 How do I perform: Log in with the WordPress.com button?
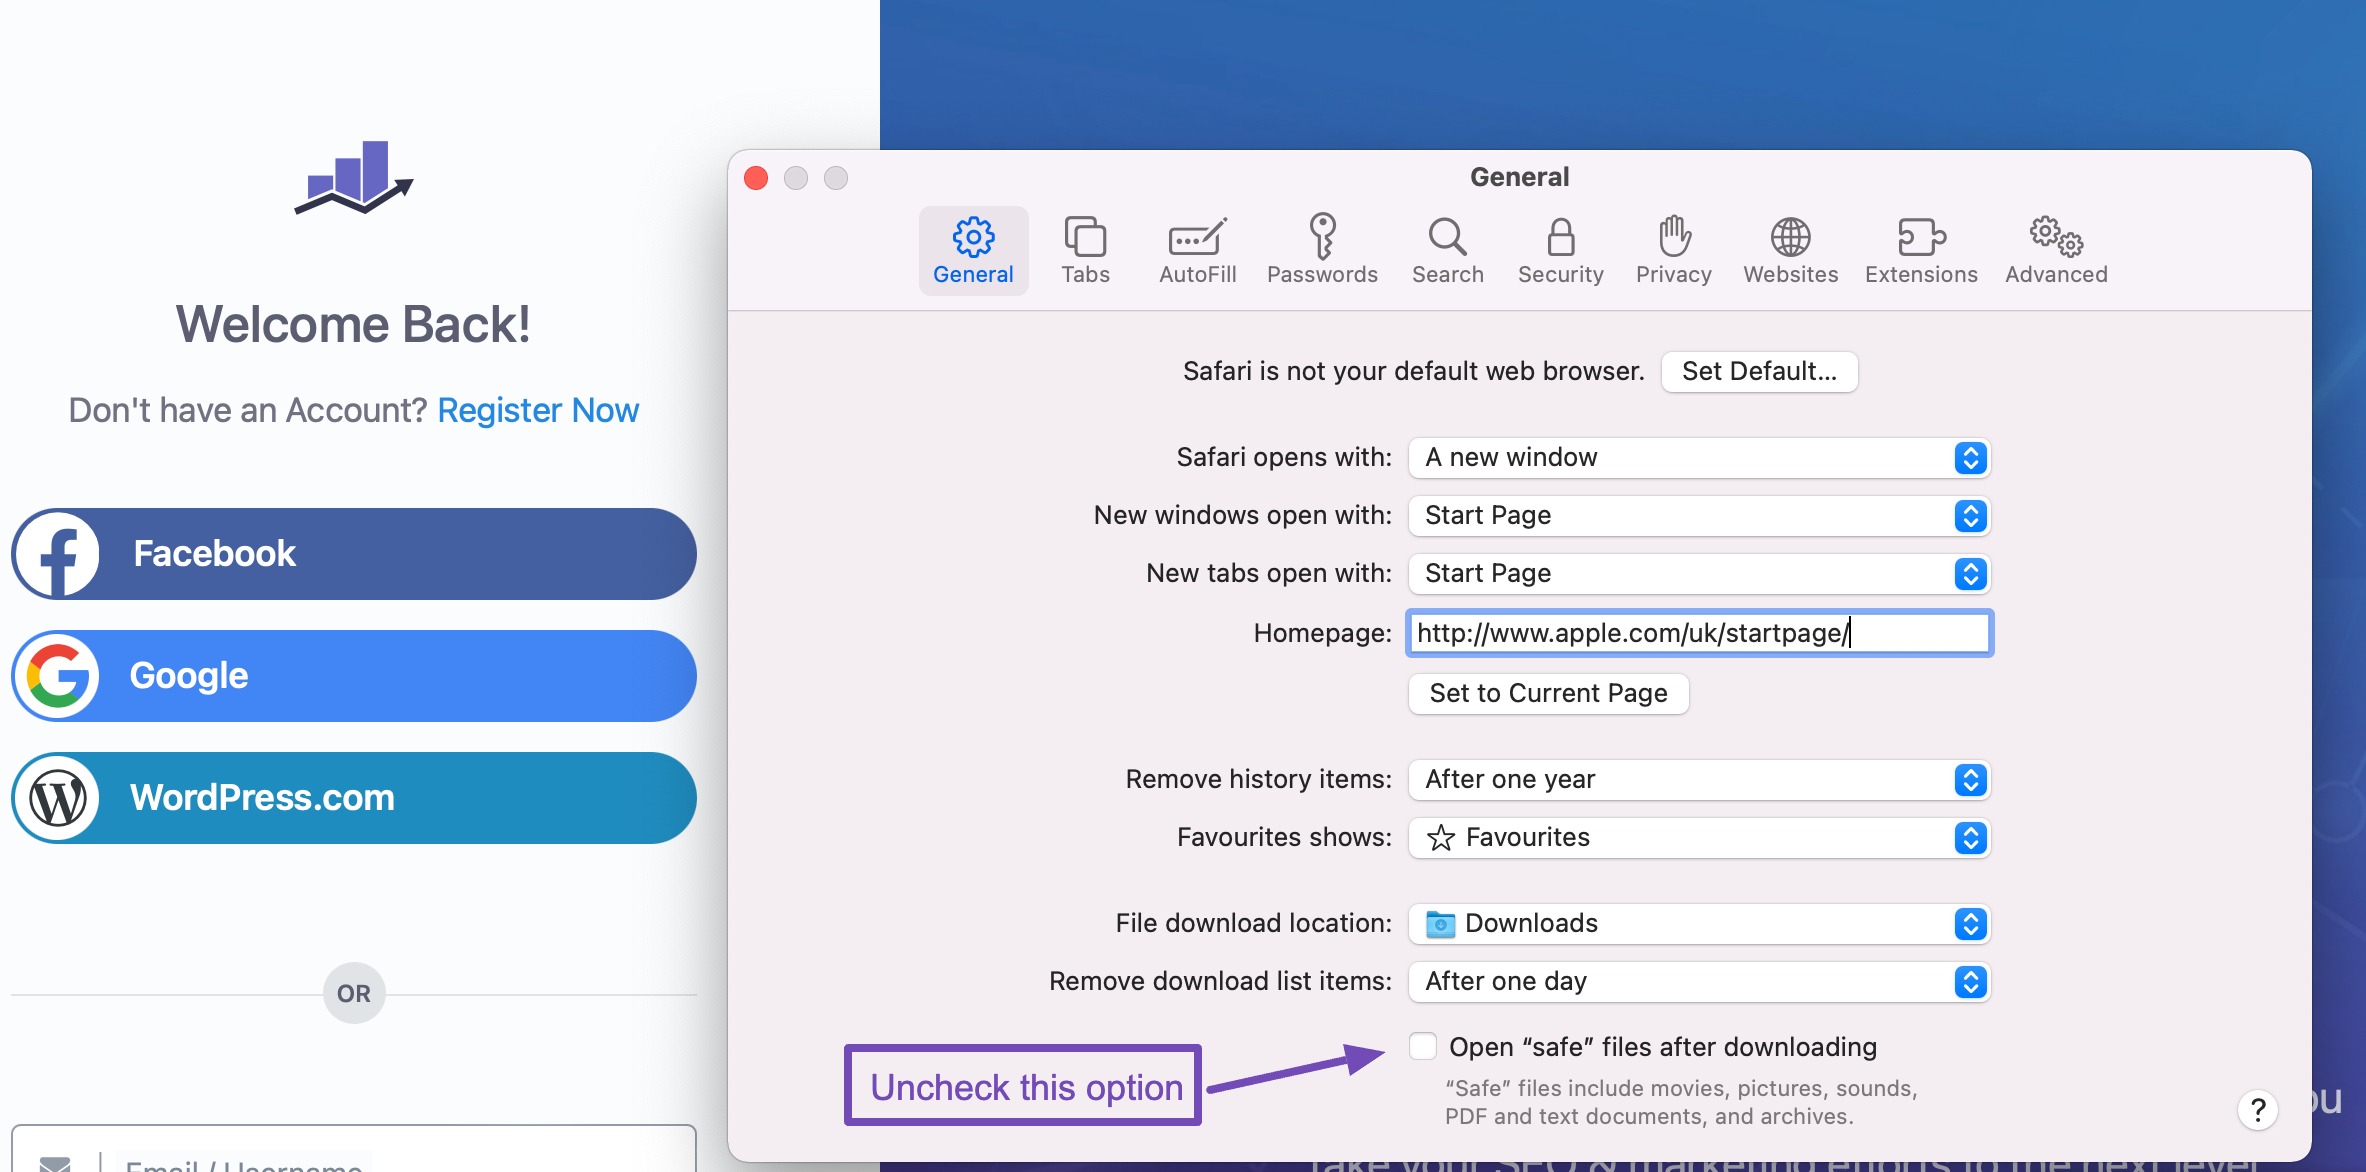[354, 798]
